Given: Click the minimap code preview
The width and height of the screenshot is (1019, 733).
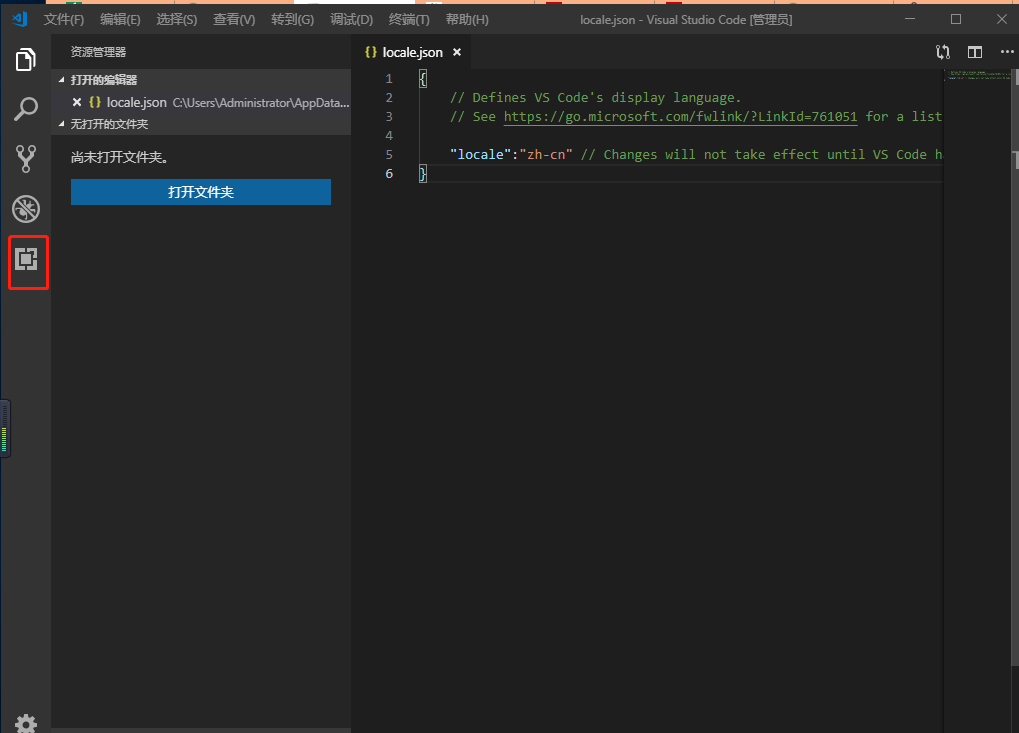Looking at the screenshot, I should (977, 75).
